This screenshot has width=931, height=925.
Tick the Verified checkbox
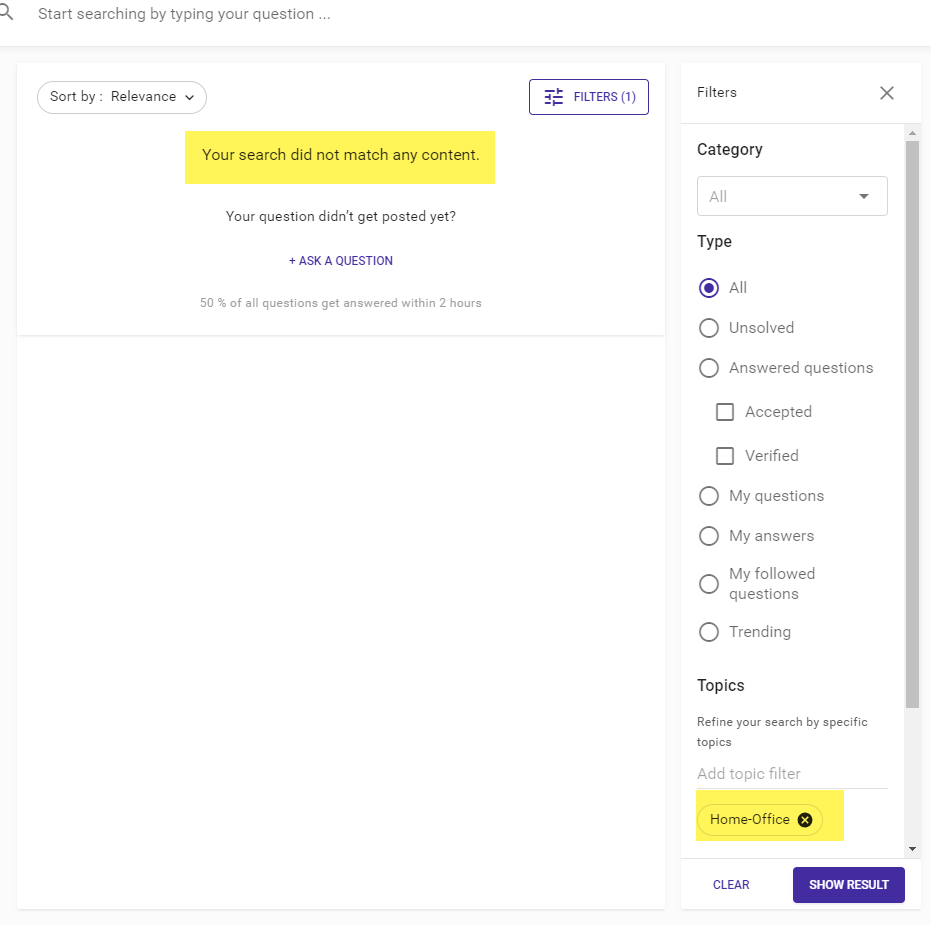(724, 456)
